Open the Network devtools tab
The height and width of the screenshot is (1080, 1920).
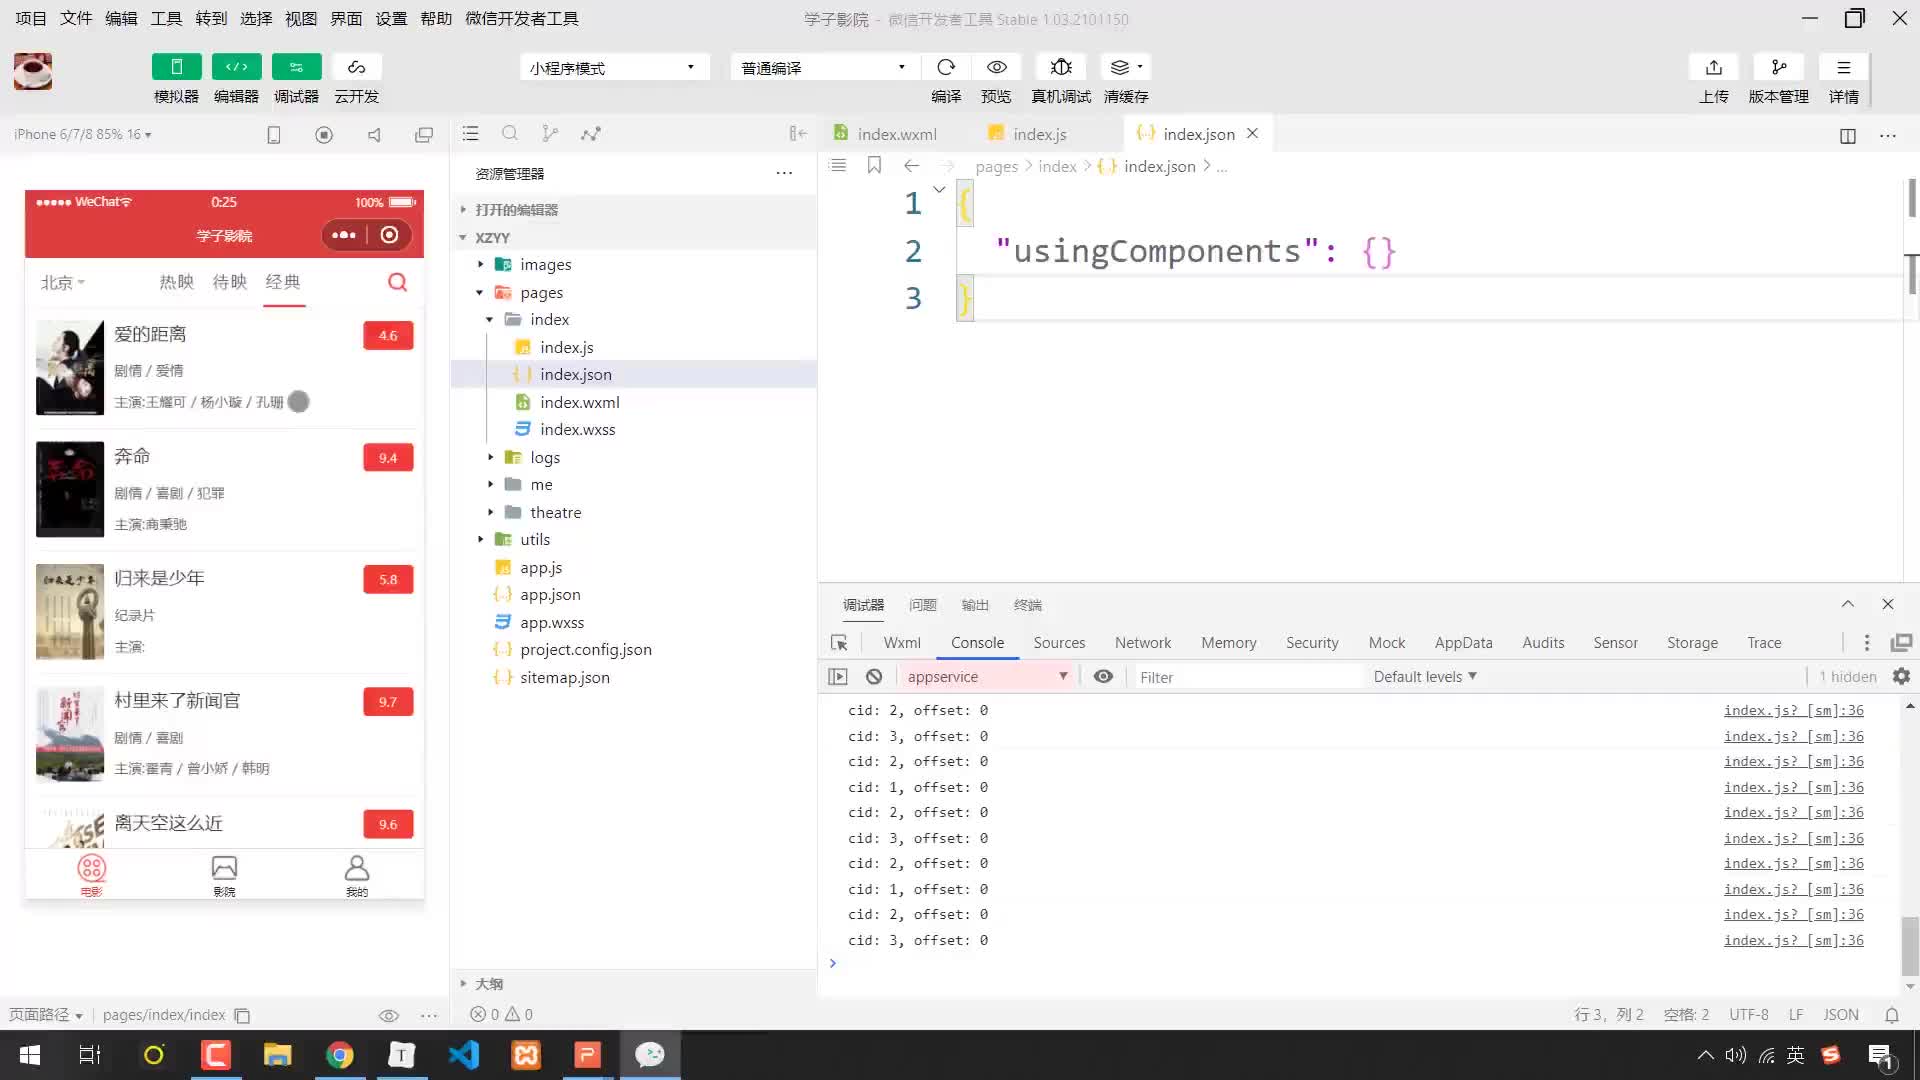pyautogui.click(x=1143, y=643)
